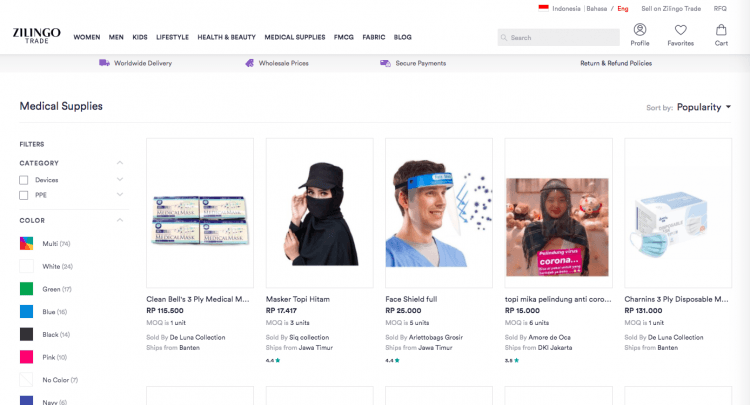750x405 pixels.
Task: Open topi mika pelindung product image
Action: tap(558, 213)
